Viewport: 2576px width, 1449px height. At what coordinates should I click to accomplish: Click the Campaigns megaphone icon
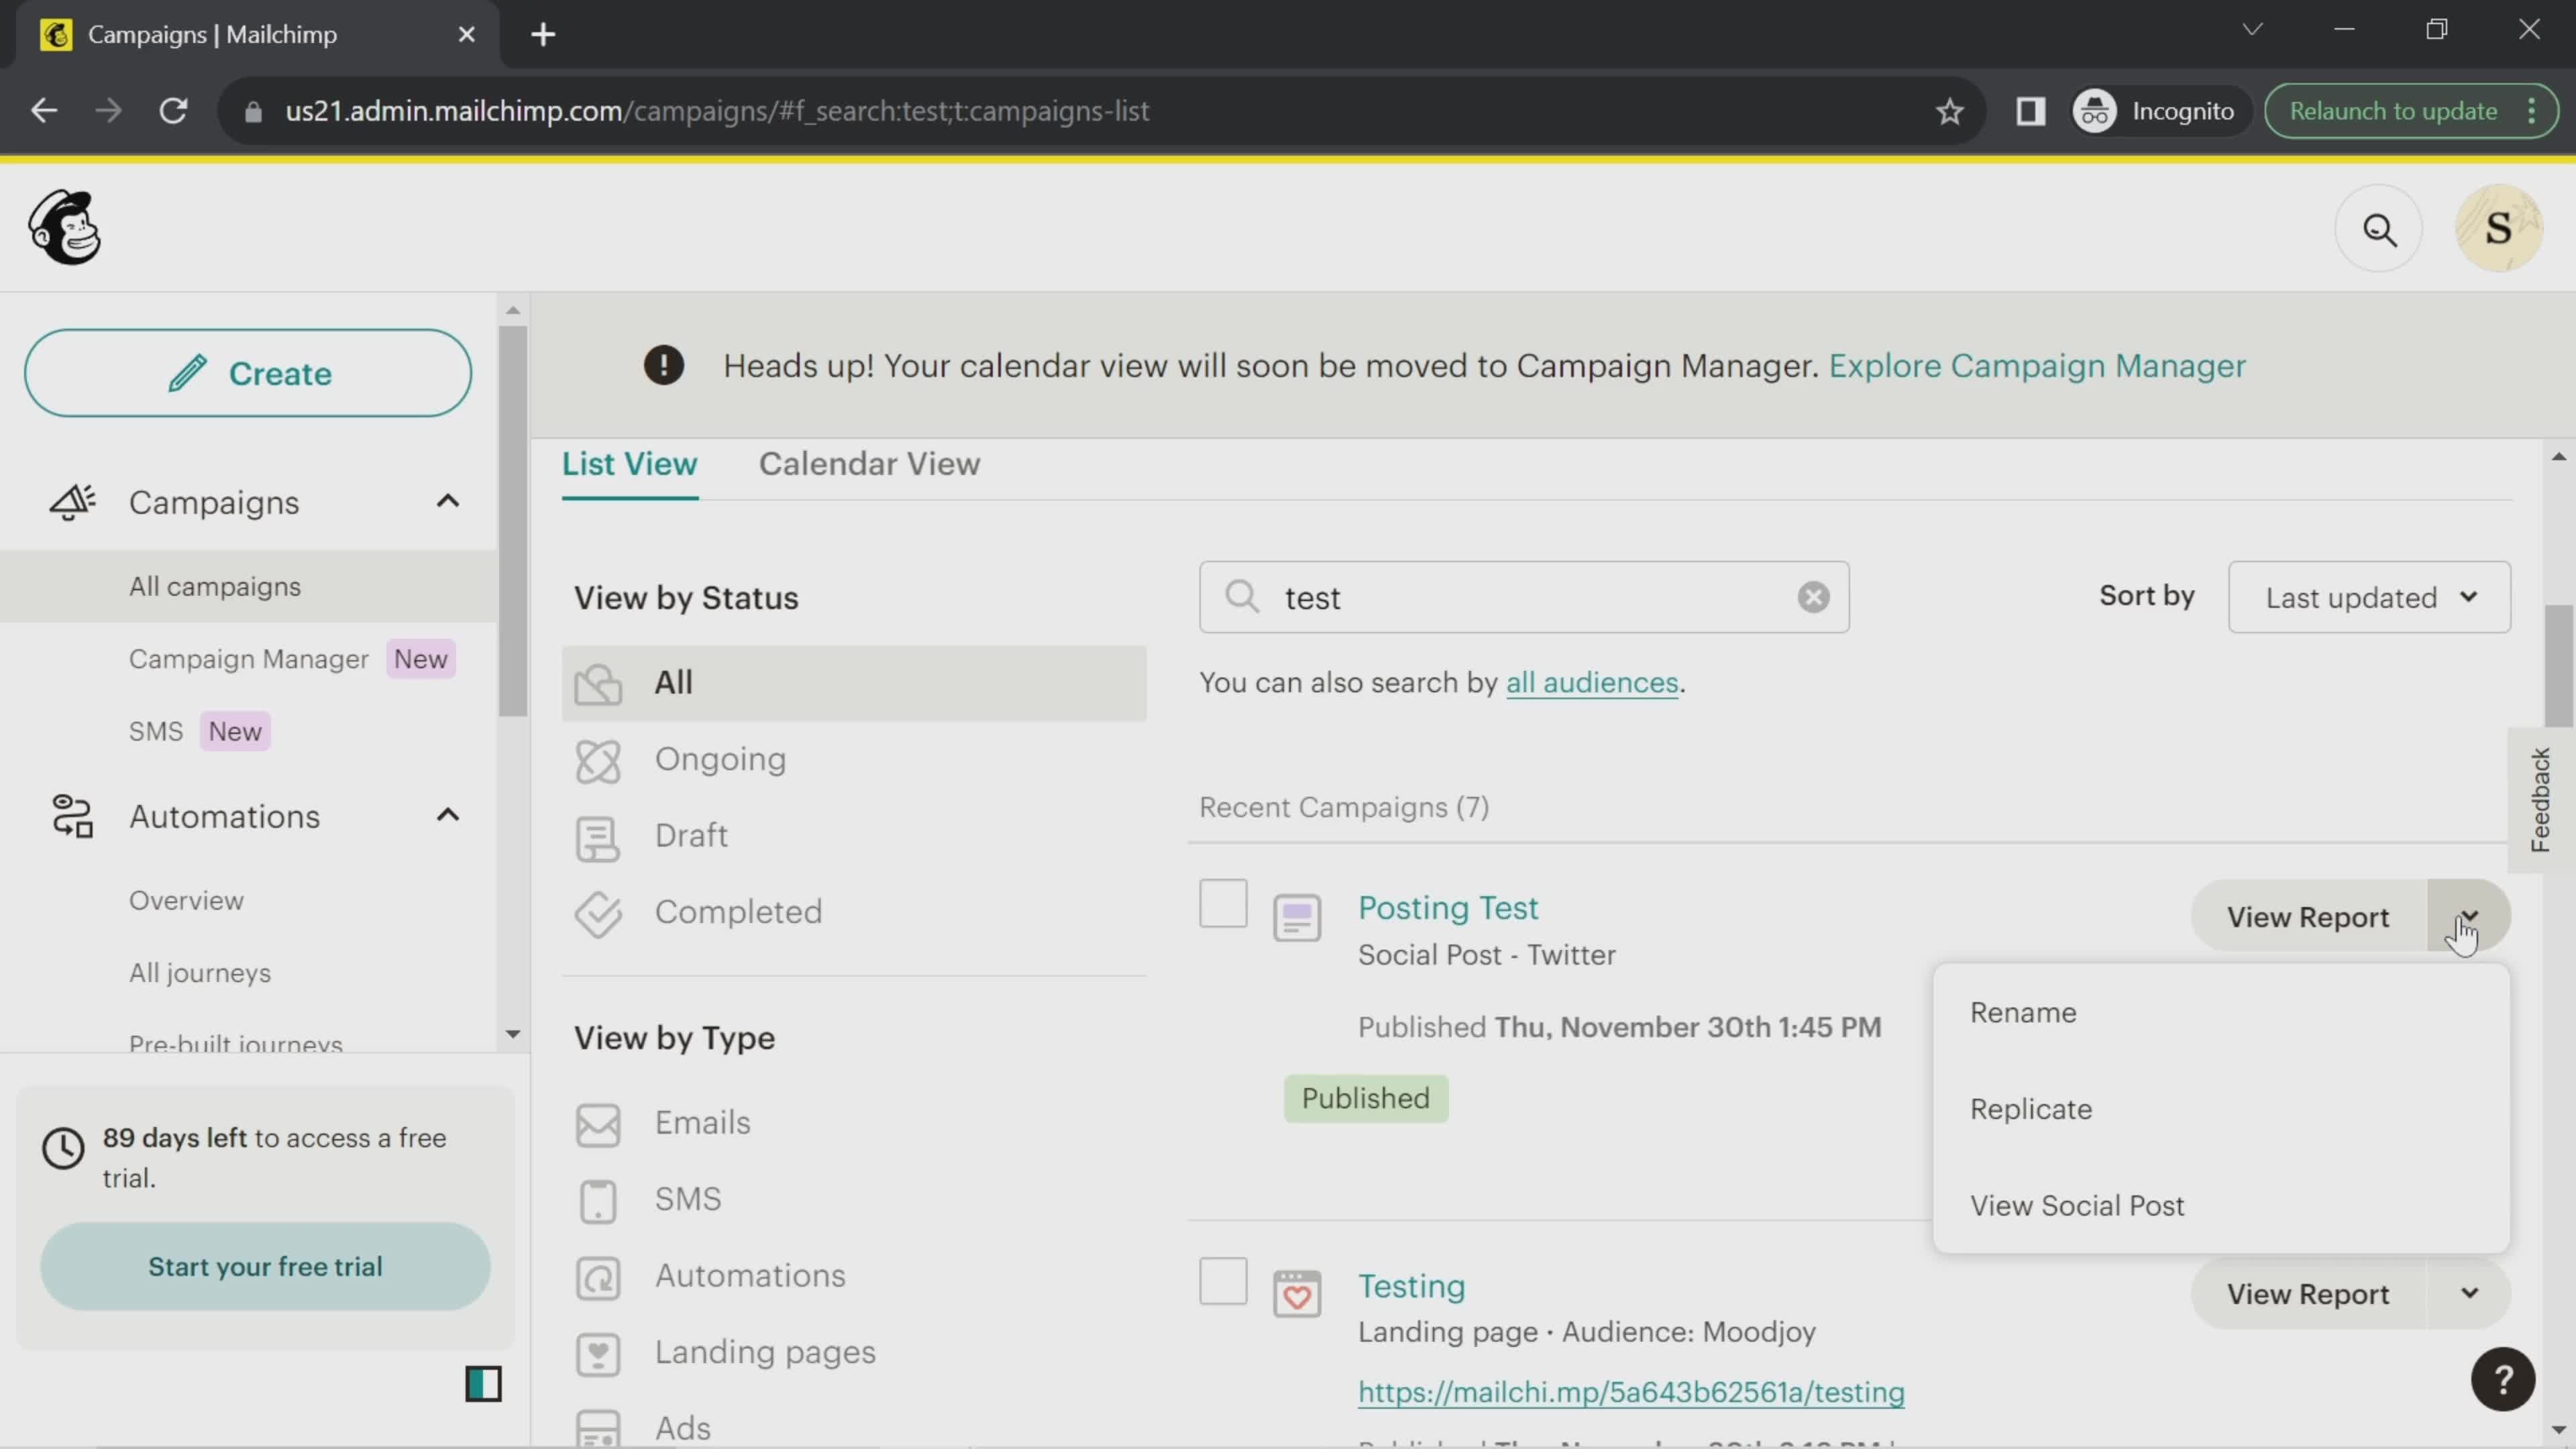(73, 502)
